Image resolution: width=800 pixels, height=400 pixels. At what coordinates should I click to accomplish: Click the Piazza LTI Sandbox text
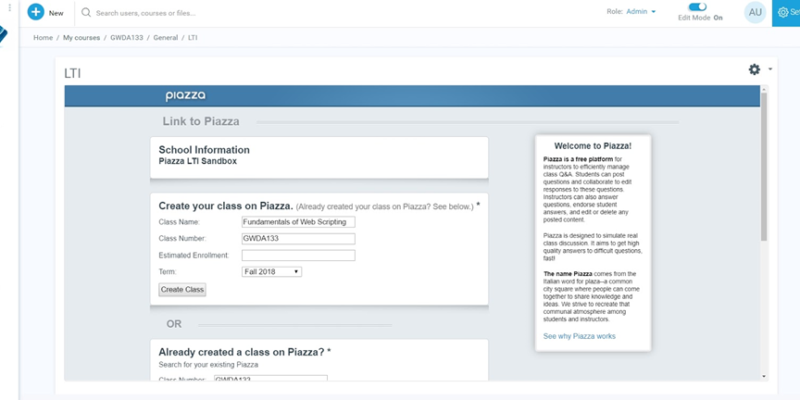tap(197, 161)
